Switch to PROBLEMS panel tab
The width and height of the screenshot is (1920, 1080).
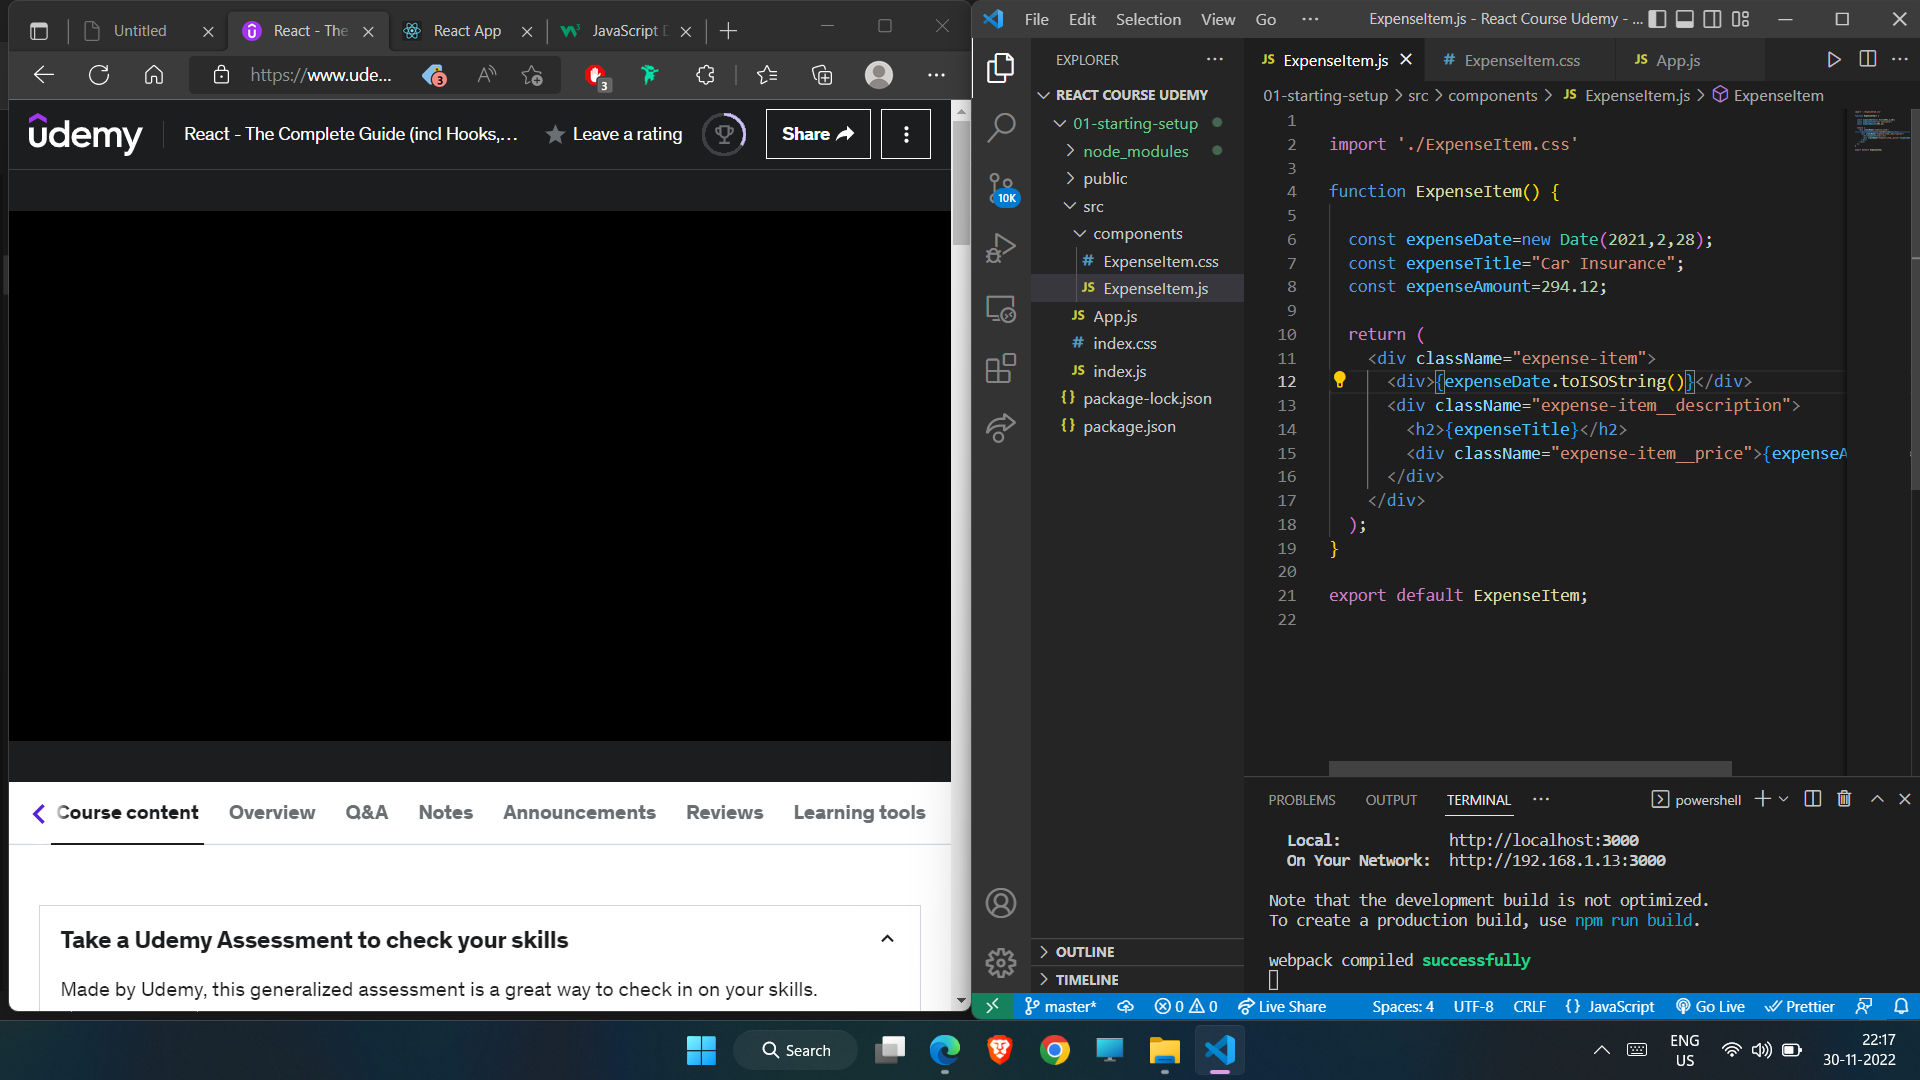(1301, 800)
